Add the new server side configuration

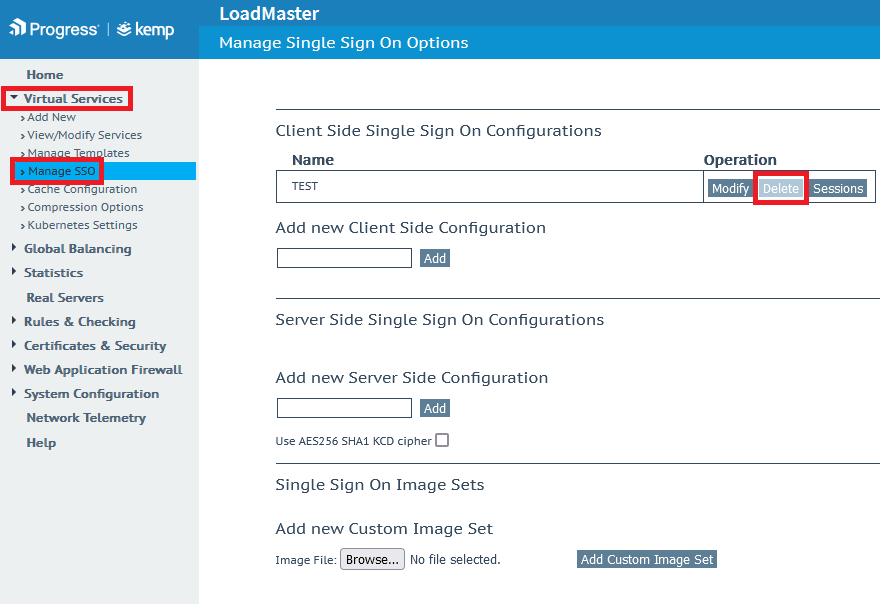pos(435,408)
